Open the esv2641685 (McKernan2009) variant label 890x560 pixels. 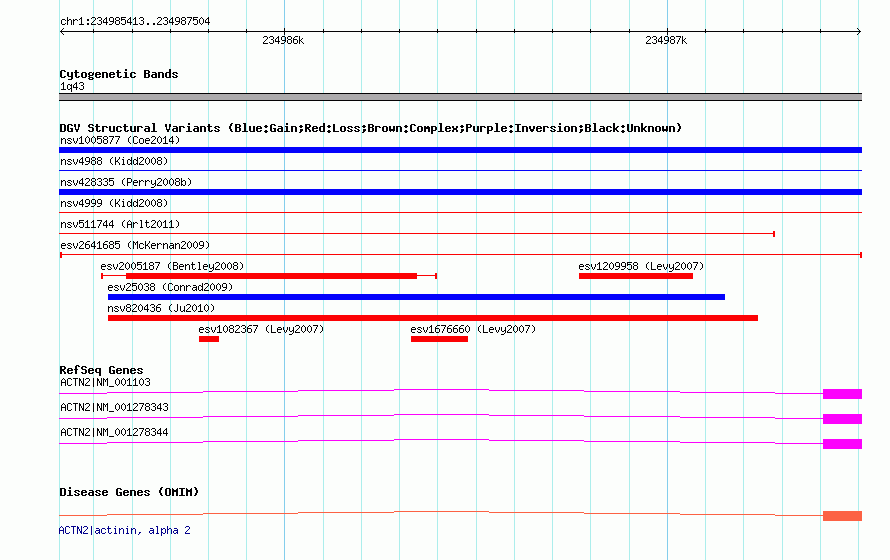coord(135,245)
